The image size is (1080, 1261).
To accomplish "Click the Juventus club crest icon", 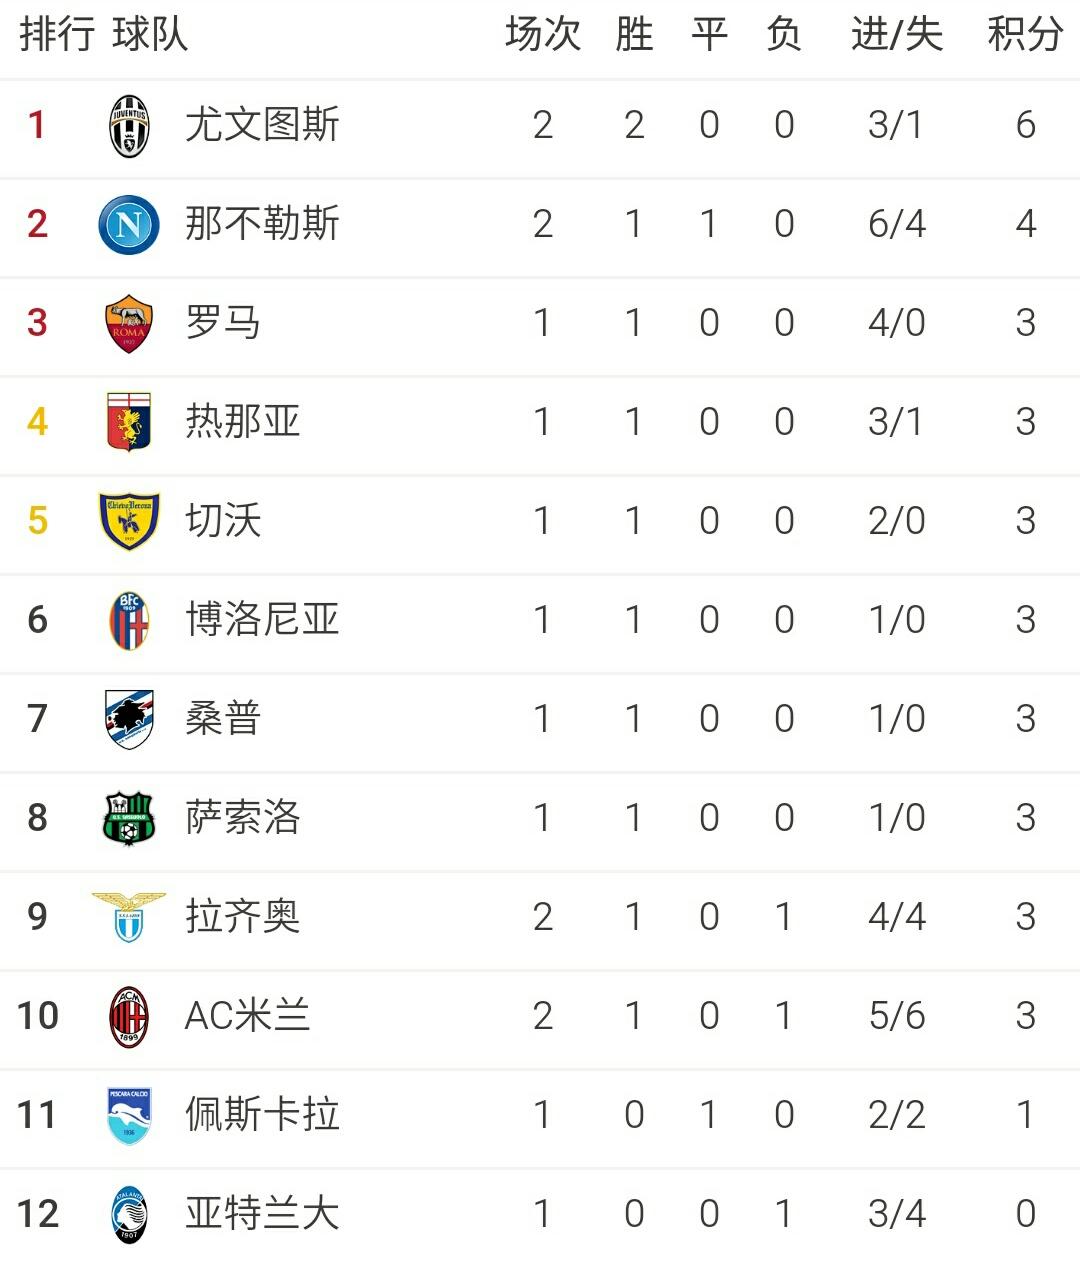I will pos(129,126).
